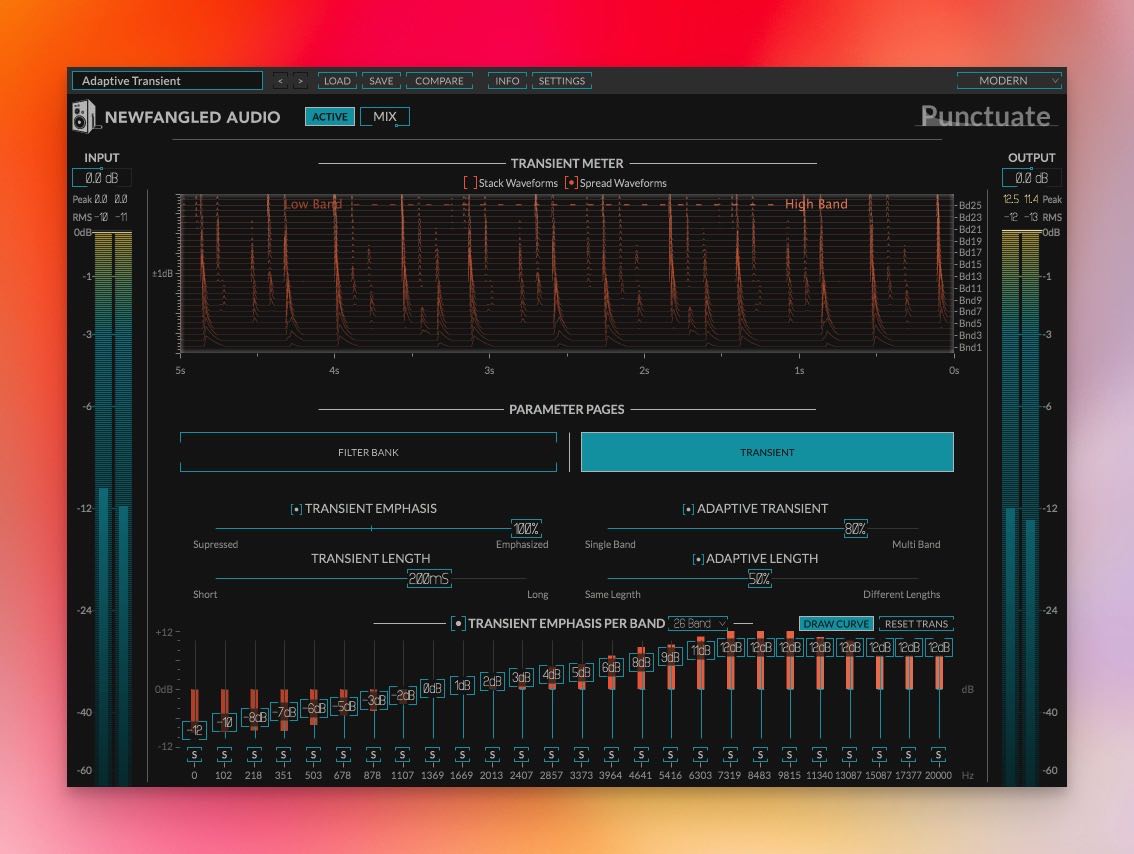Solo the 503 Hz band
Viewport: 1134px width, 854px height.
313,754
